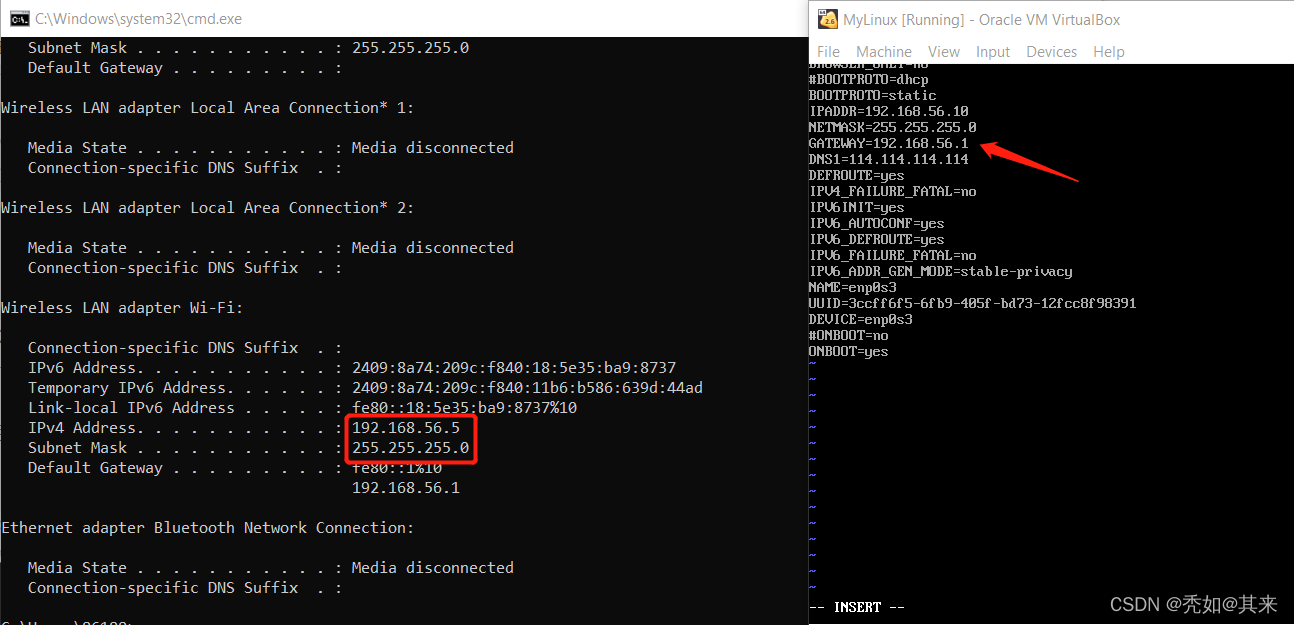Open the Help menu in VirtualBox
The height and width of the screenshot is (625, 1294).
tap(1109, 52)
